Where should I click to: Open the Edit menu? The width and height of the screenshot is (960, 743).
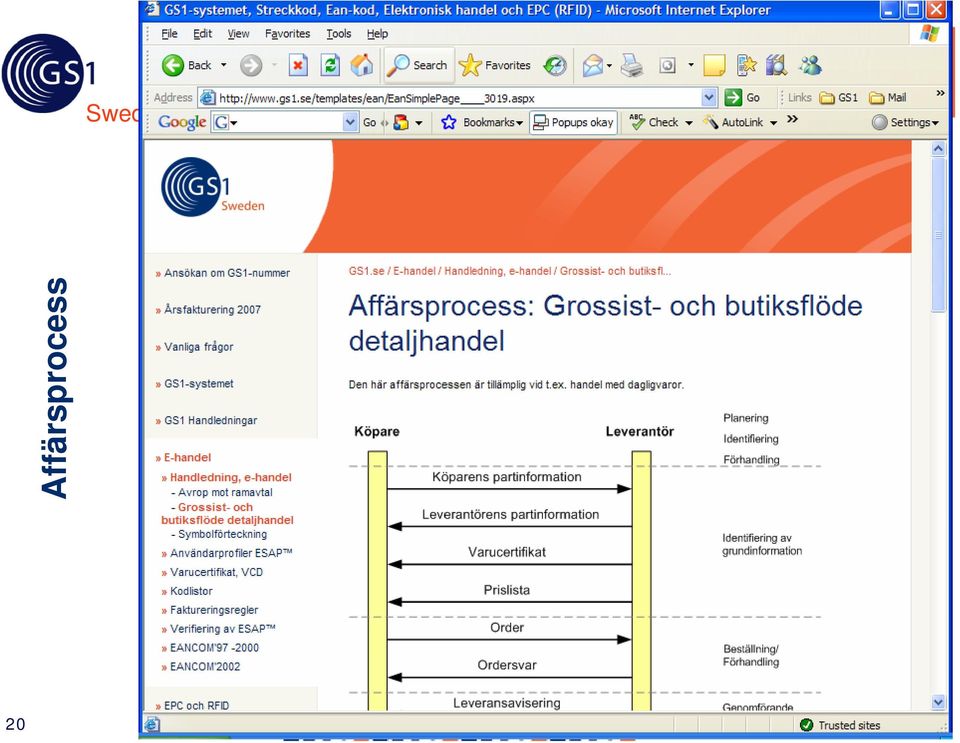(202, 34)
